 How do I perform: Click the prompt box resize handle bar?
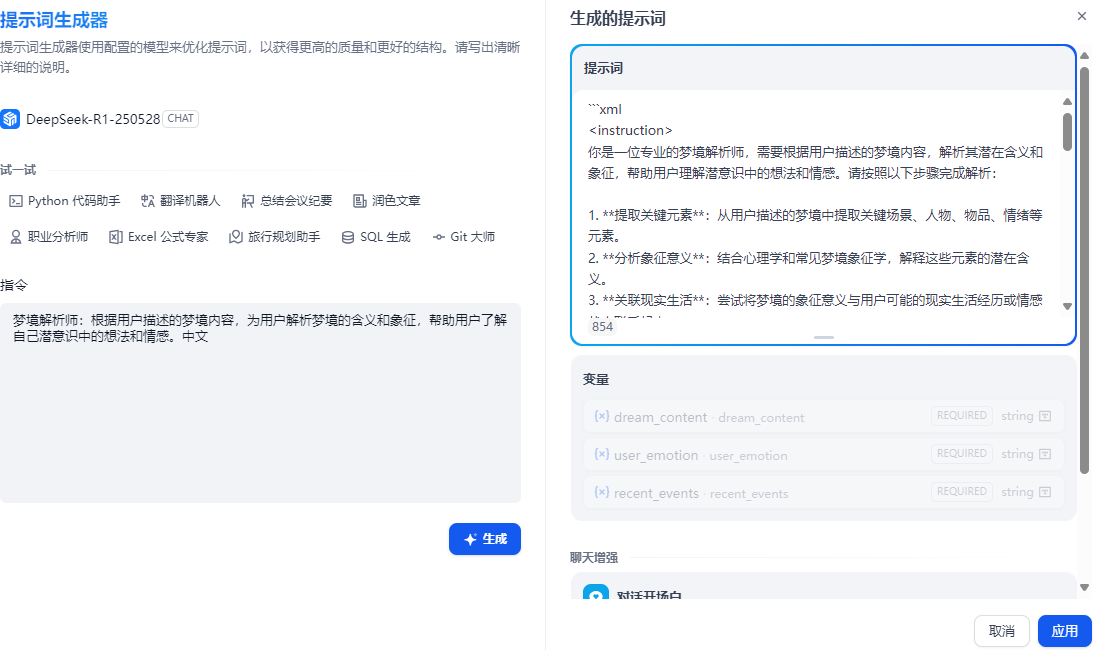[x=824, y=337]
